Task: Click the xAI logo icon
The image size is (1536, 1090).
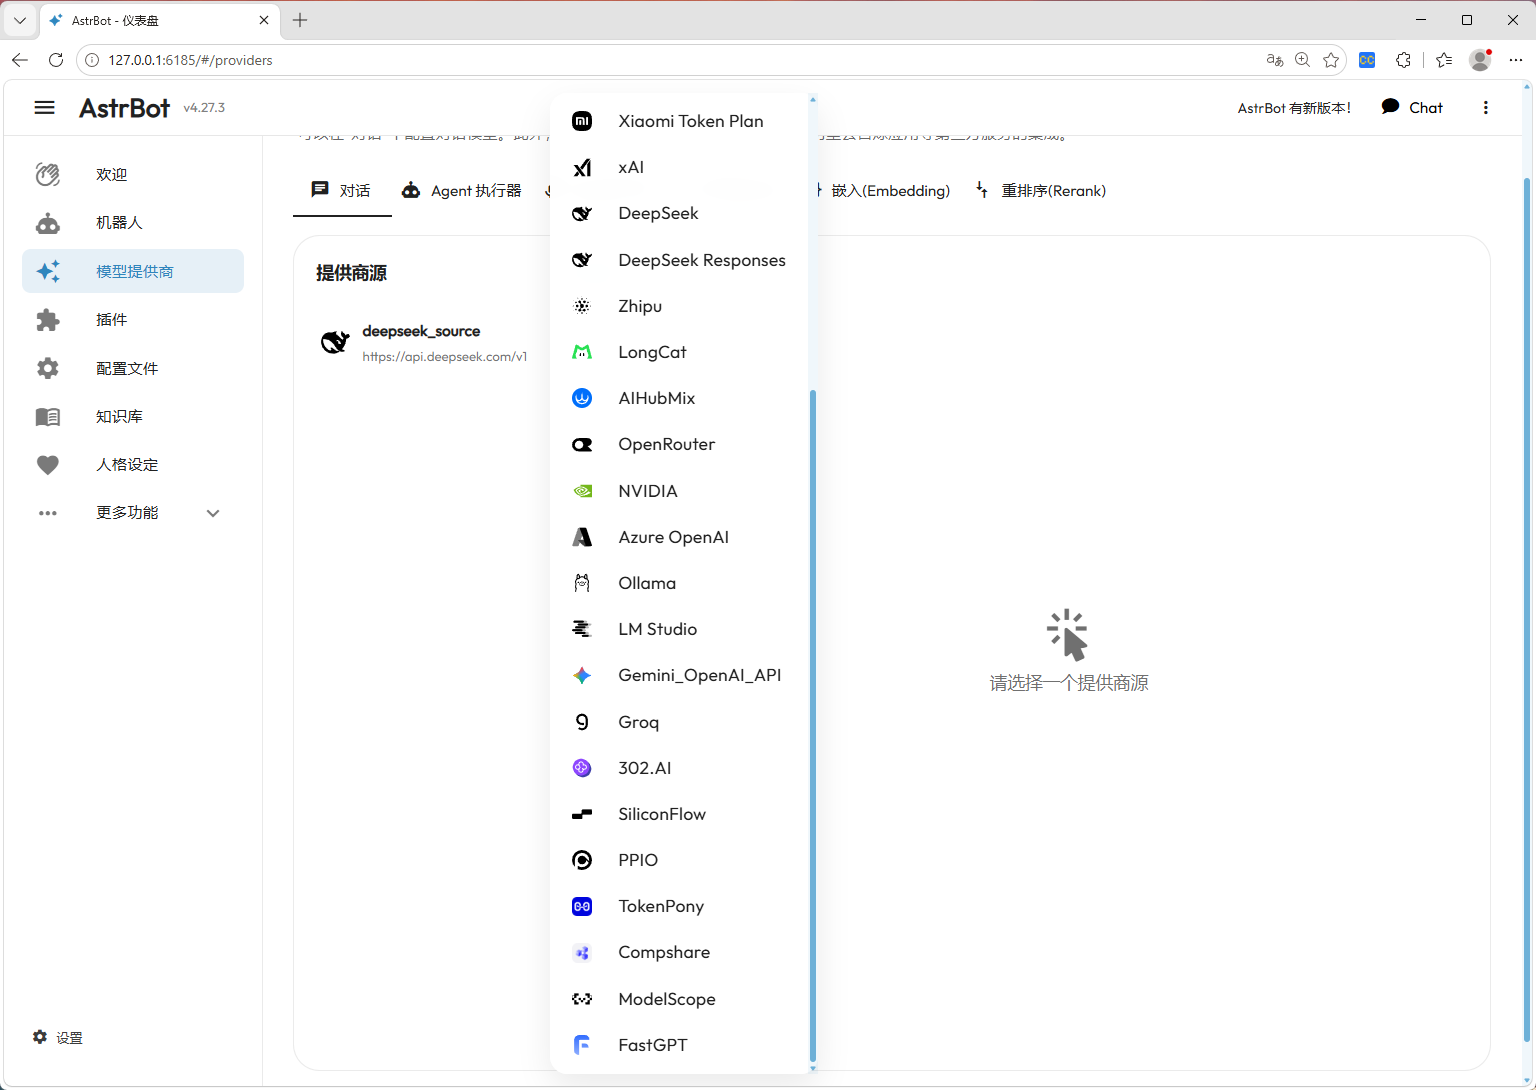Action: point(582,167)
